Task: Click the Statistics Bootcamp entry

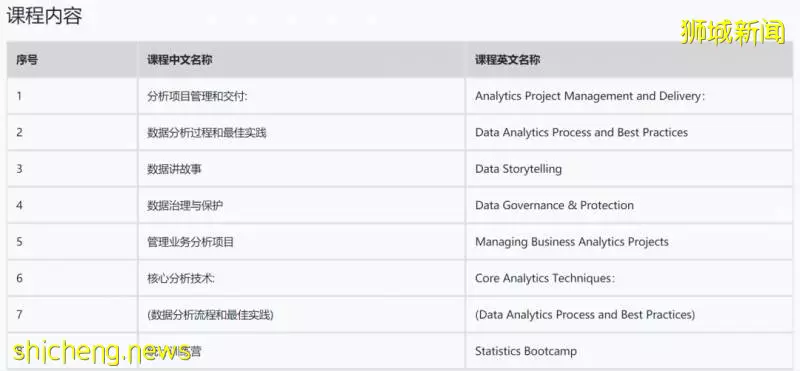Action: click(x=526, y=351)
